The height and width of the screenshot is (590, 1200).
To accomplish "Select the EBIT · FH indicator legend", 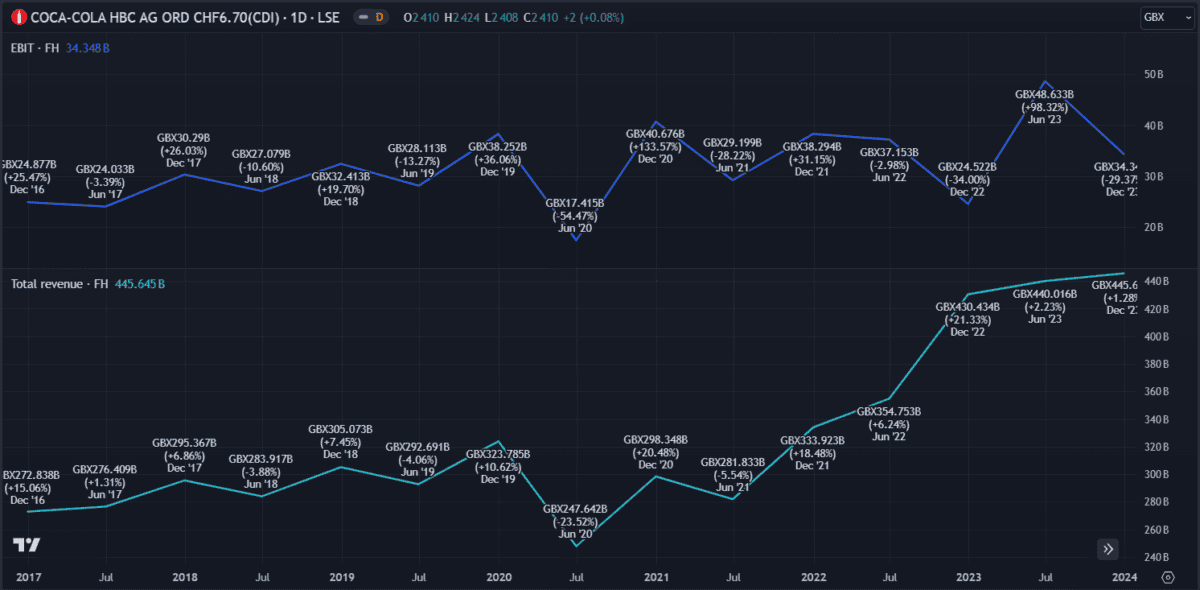I will pos(36,47).
